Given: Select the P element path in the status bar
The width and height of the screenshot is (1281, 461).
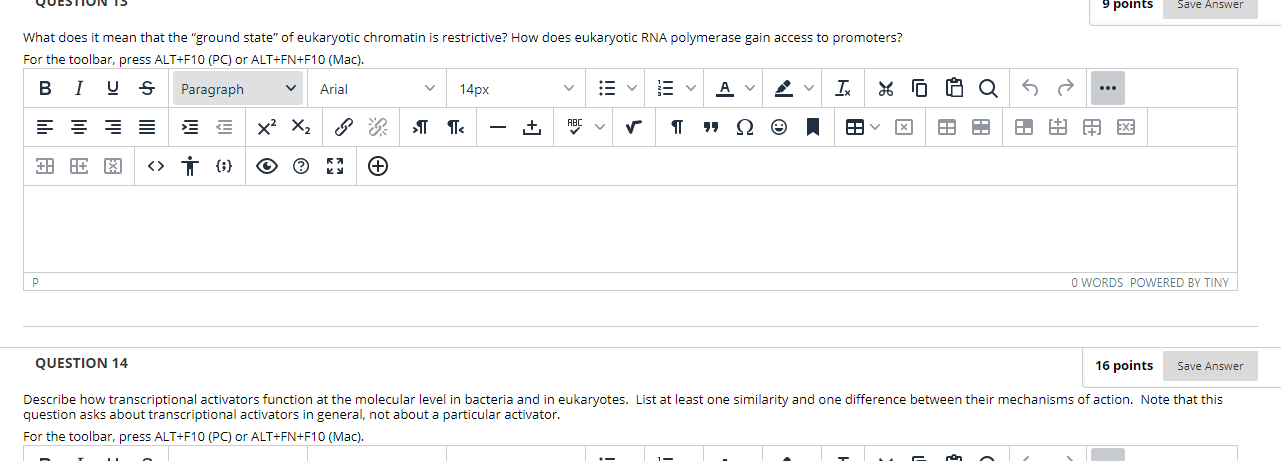Looking at the screenshot, I should click(x=36, y=283).
